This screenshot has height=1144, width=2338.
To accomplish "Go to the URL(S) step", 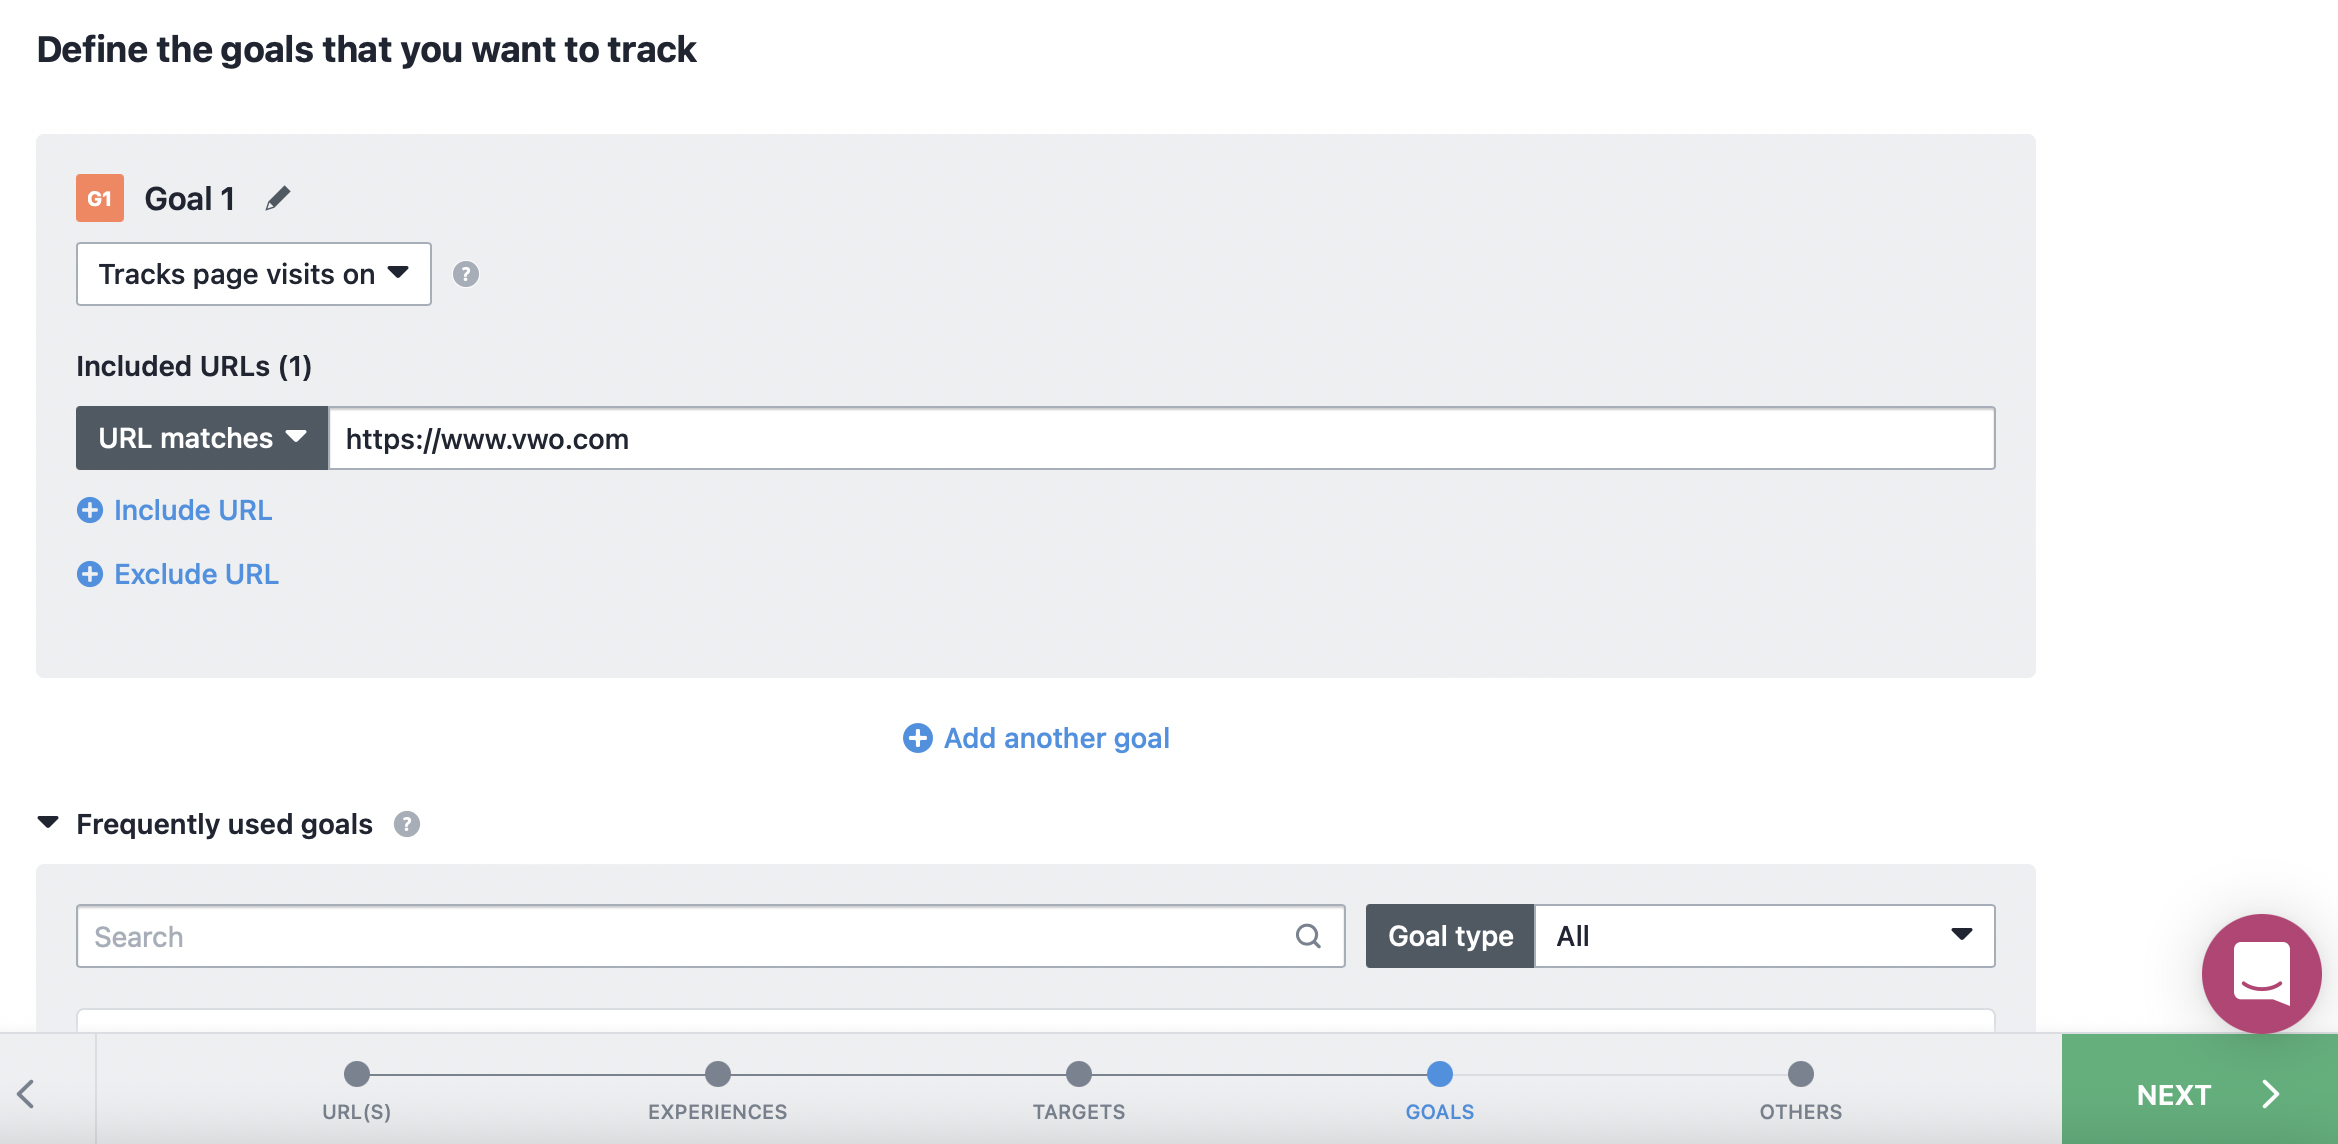I will tap(357, 1075).
